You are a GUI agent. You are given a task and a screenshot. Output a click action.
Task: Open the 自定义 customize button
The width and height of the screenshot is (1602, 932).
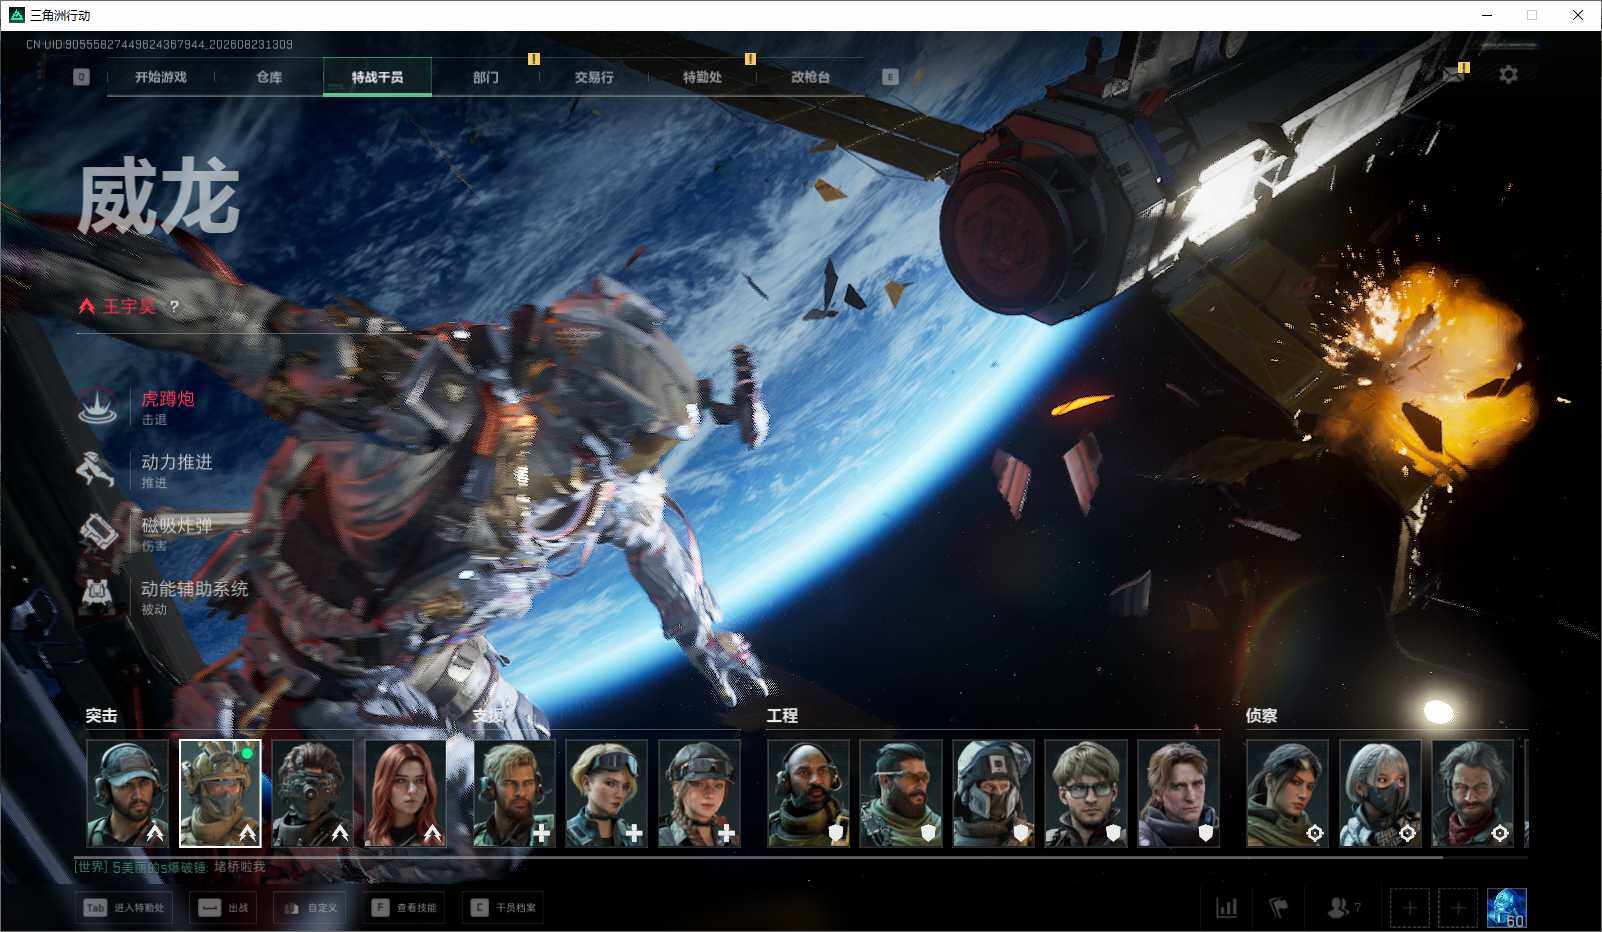(x=309, y=908)
